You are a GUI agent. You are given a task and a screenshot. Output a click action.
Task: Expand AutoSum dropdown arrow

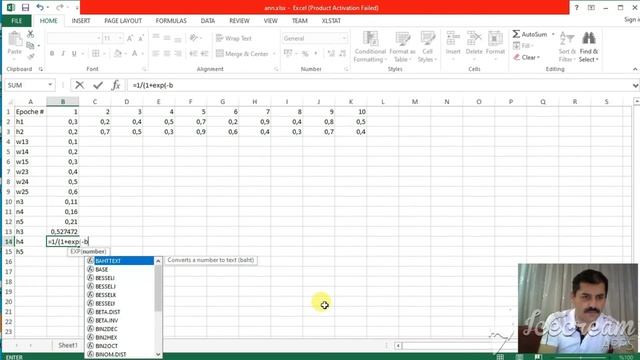(x=553, y=34)
